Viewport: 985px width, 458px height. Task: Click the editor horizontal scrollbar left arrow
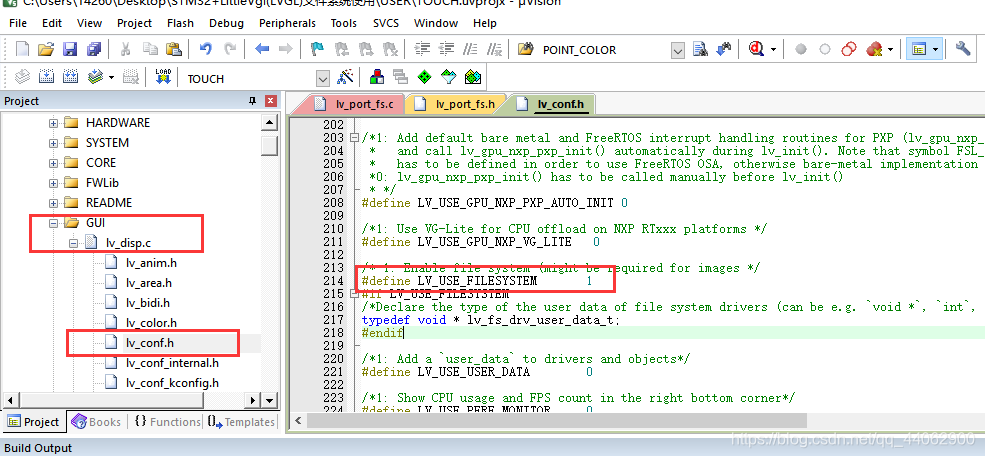pos(298,421)
